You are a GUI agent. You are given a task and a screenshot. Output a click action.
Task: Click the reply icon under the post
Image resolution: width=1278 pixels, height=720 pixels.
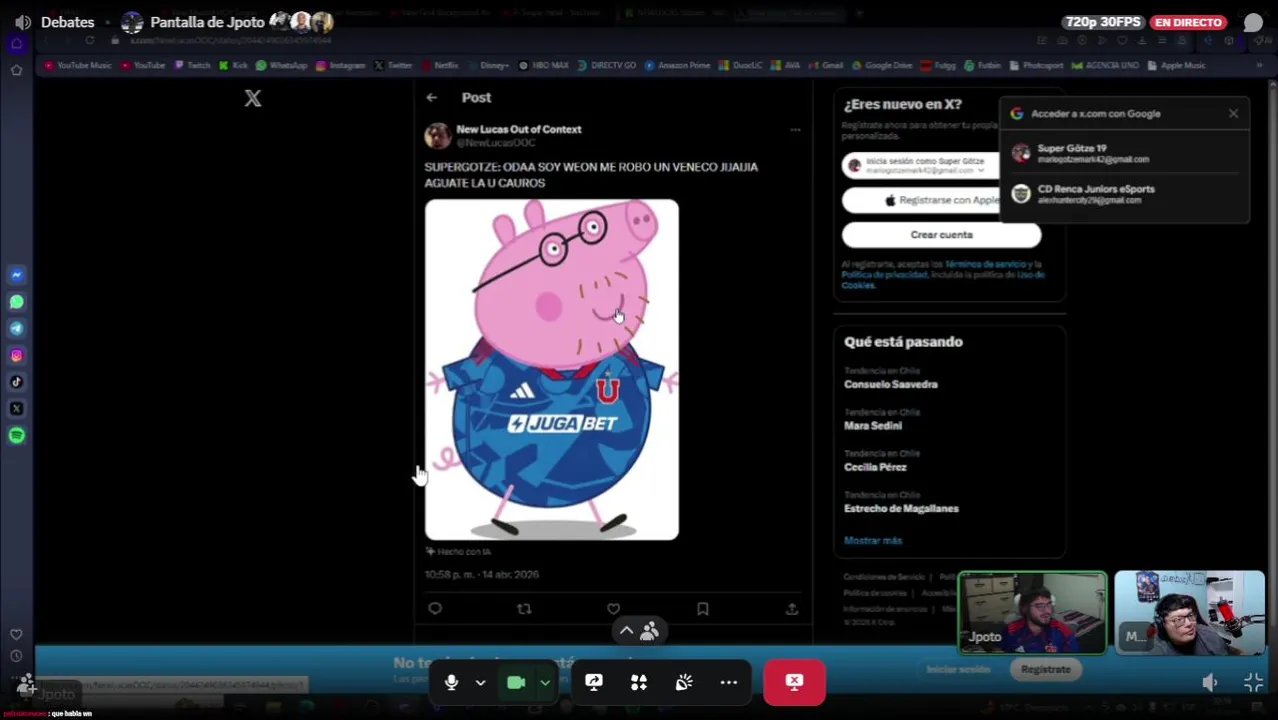pos(435,608)
